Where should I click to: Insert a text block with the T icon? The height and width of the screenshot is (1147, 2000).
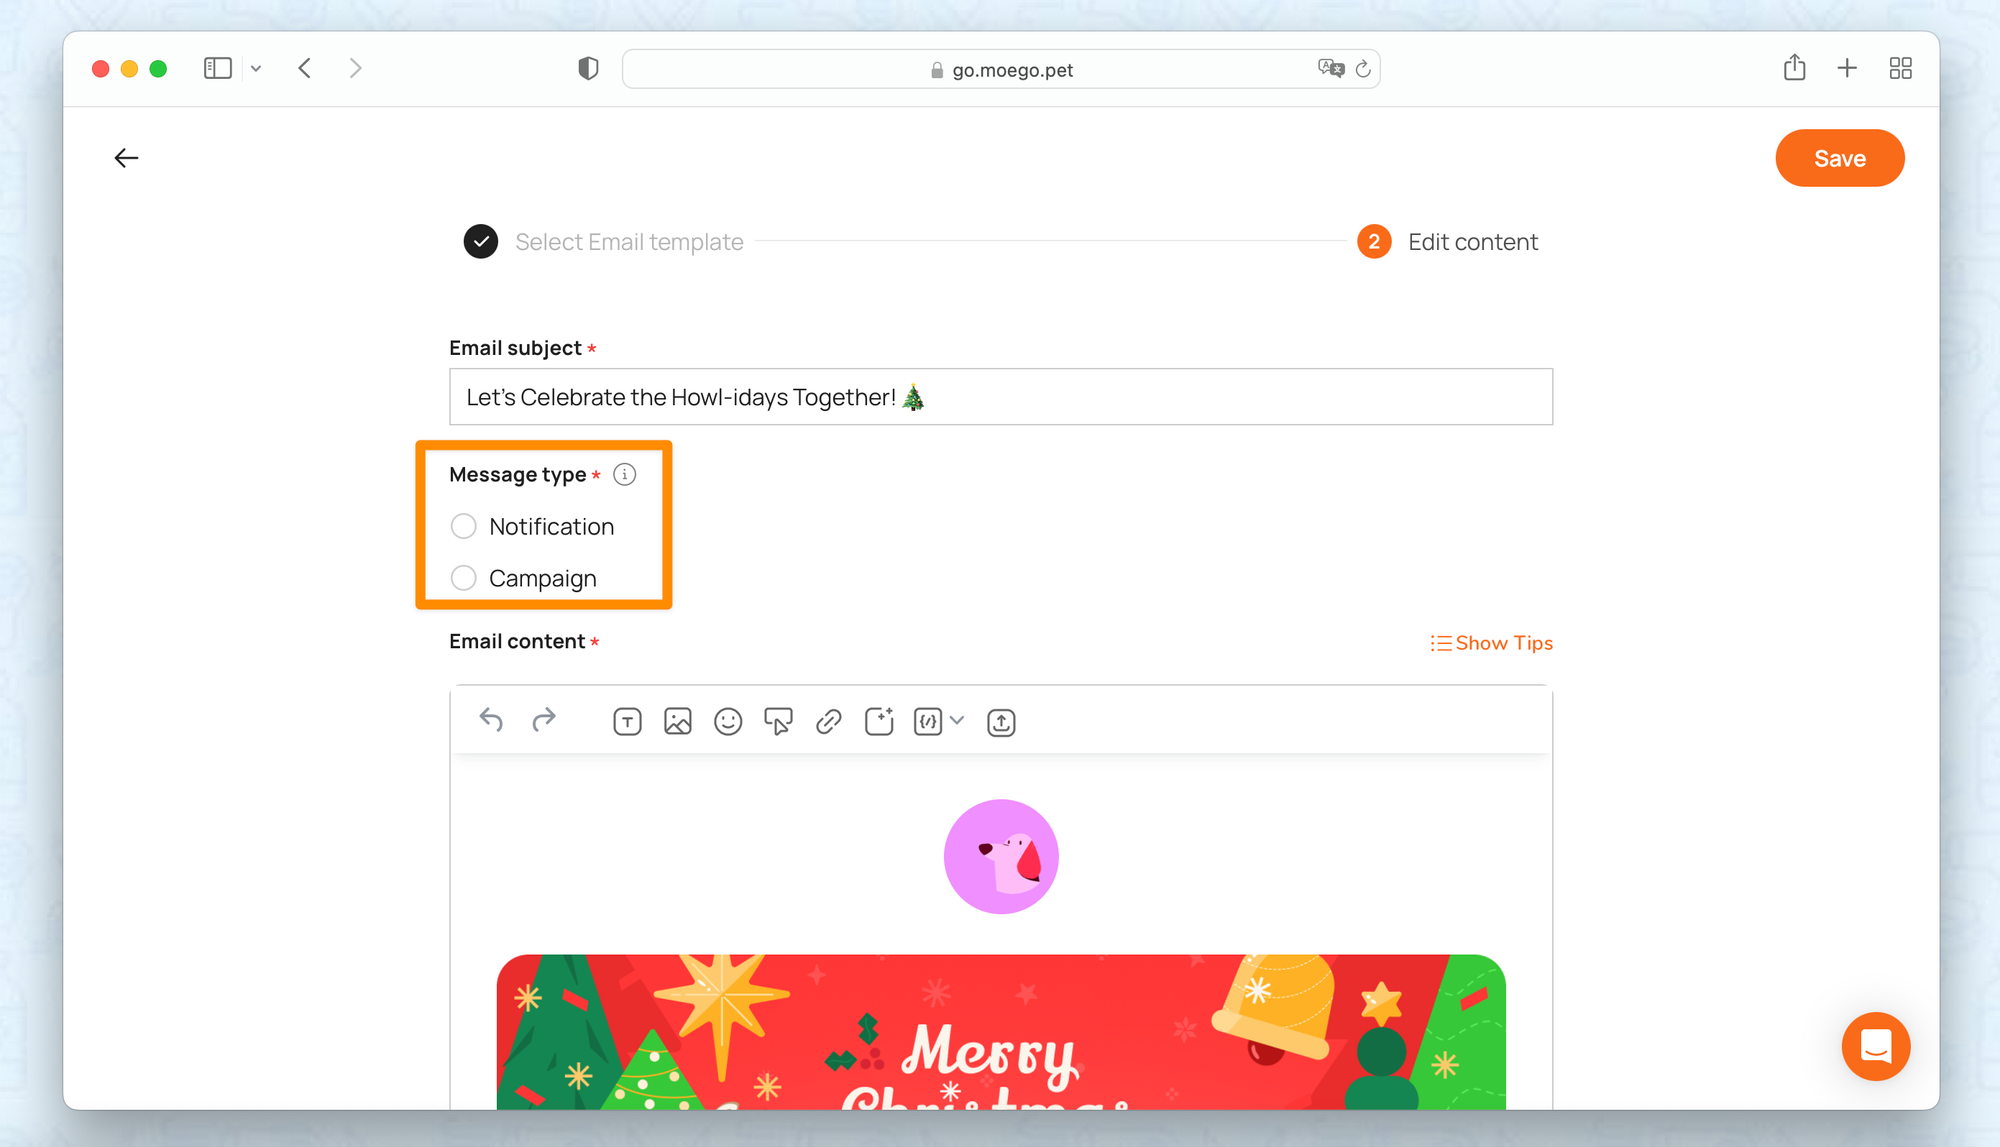[x=627, y=722]
